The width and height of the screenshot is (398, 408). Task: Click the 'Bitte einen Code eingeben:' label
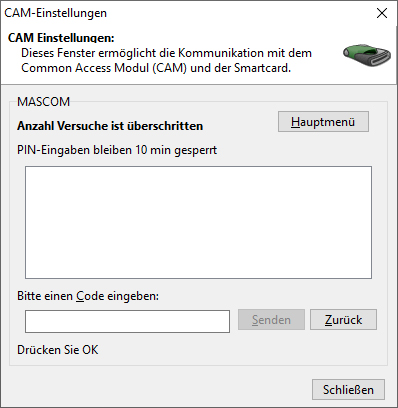88,296
